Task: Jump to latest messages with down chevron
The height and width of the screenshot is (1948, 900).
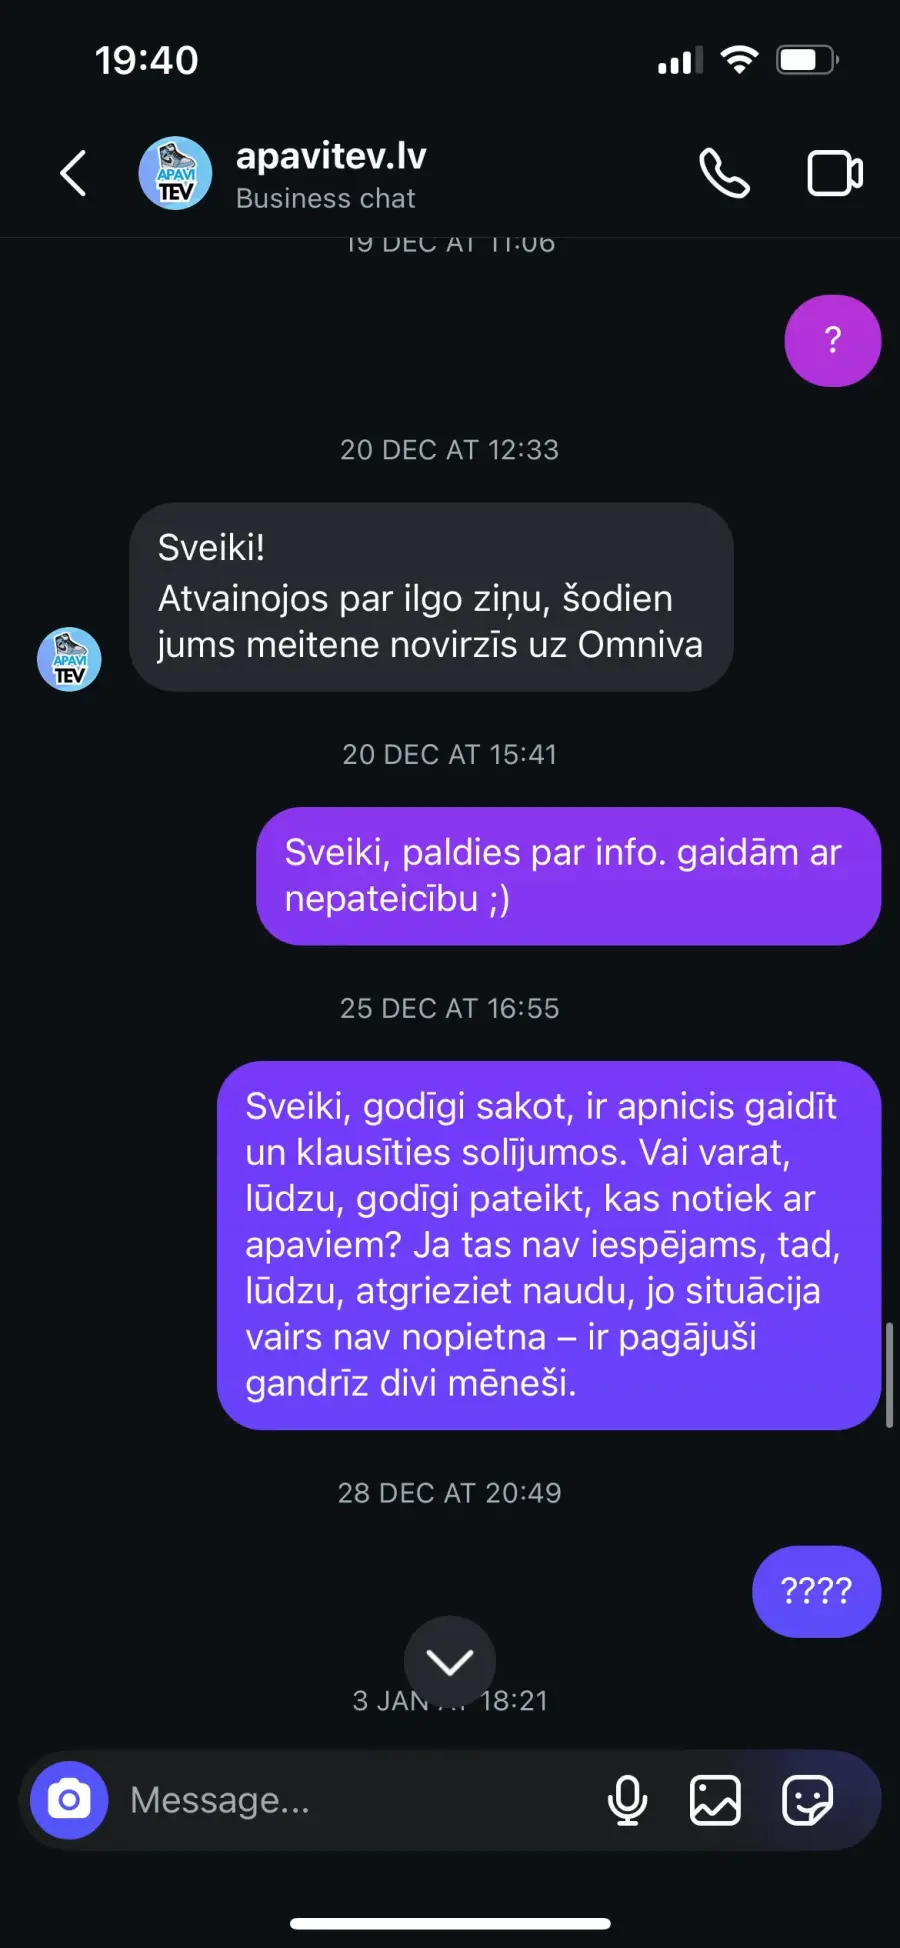Action: coord(450,1662)
